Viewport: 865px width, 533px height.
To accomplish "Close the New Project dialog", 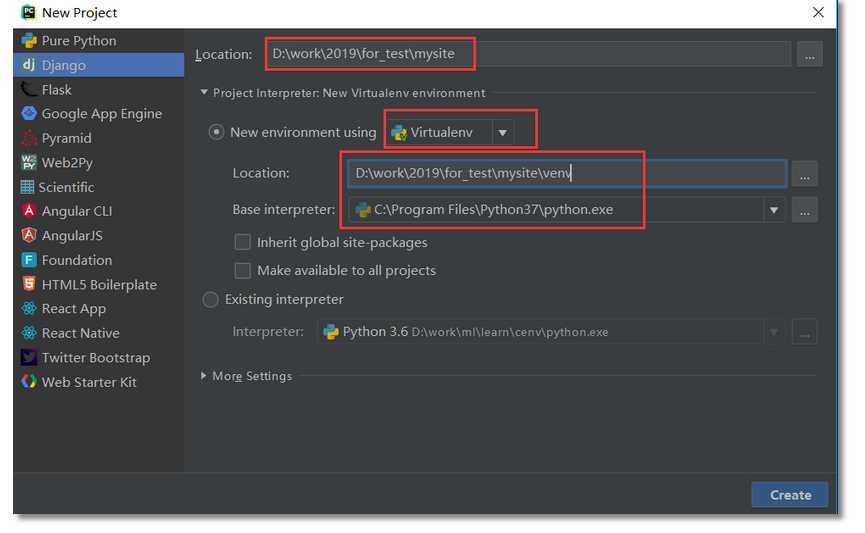I will coord(818,12).
